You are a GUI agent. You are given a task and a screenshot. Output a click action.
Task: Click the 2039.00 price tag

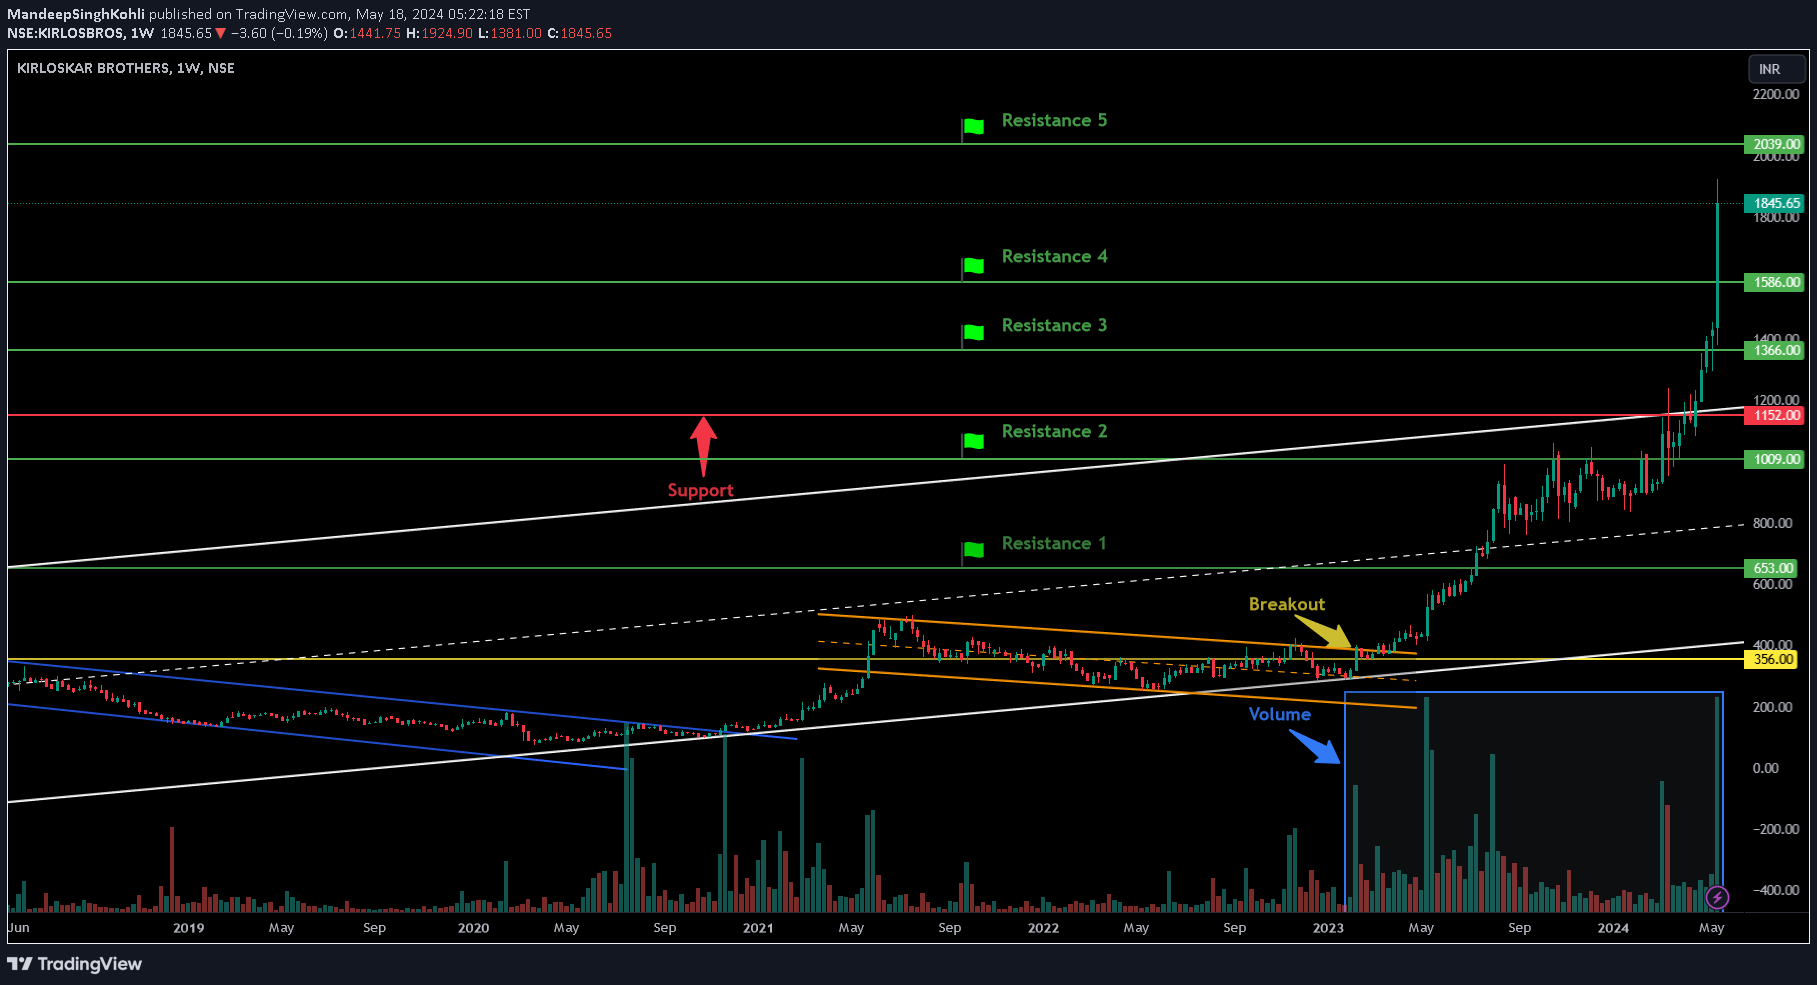pos(1775,144)
